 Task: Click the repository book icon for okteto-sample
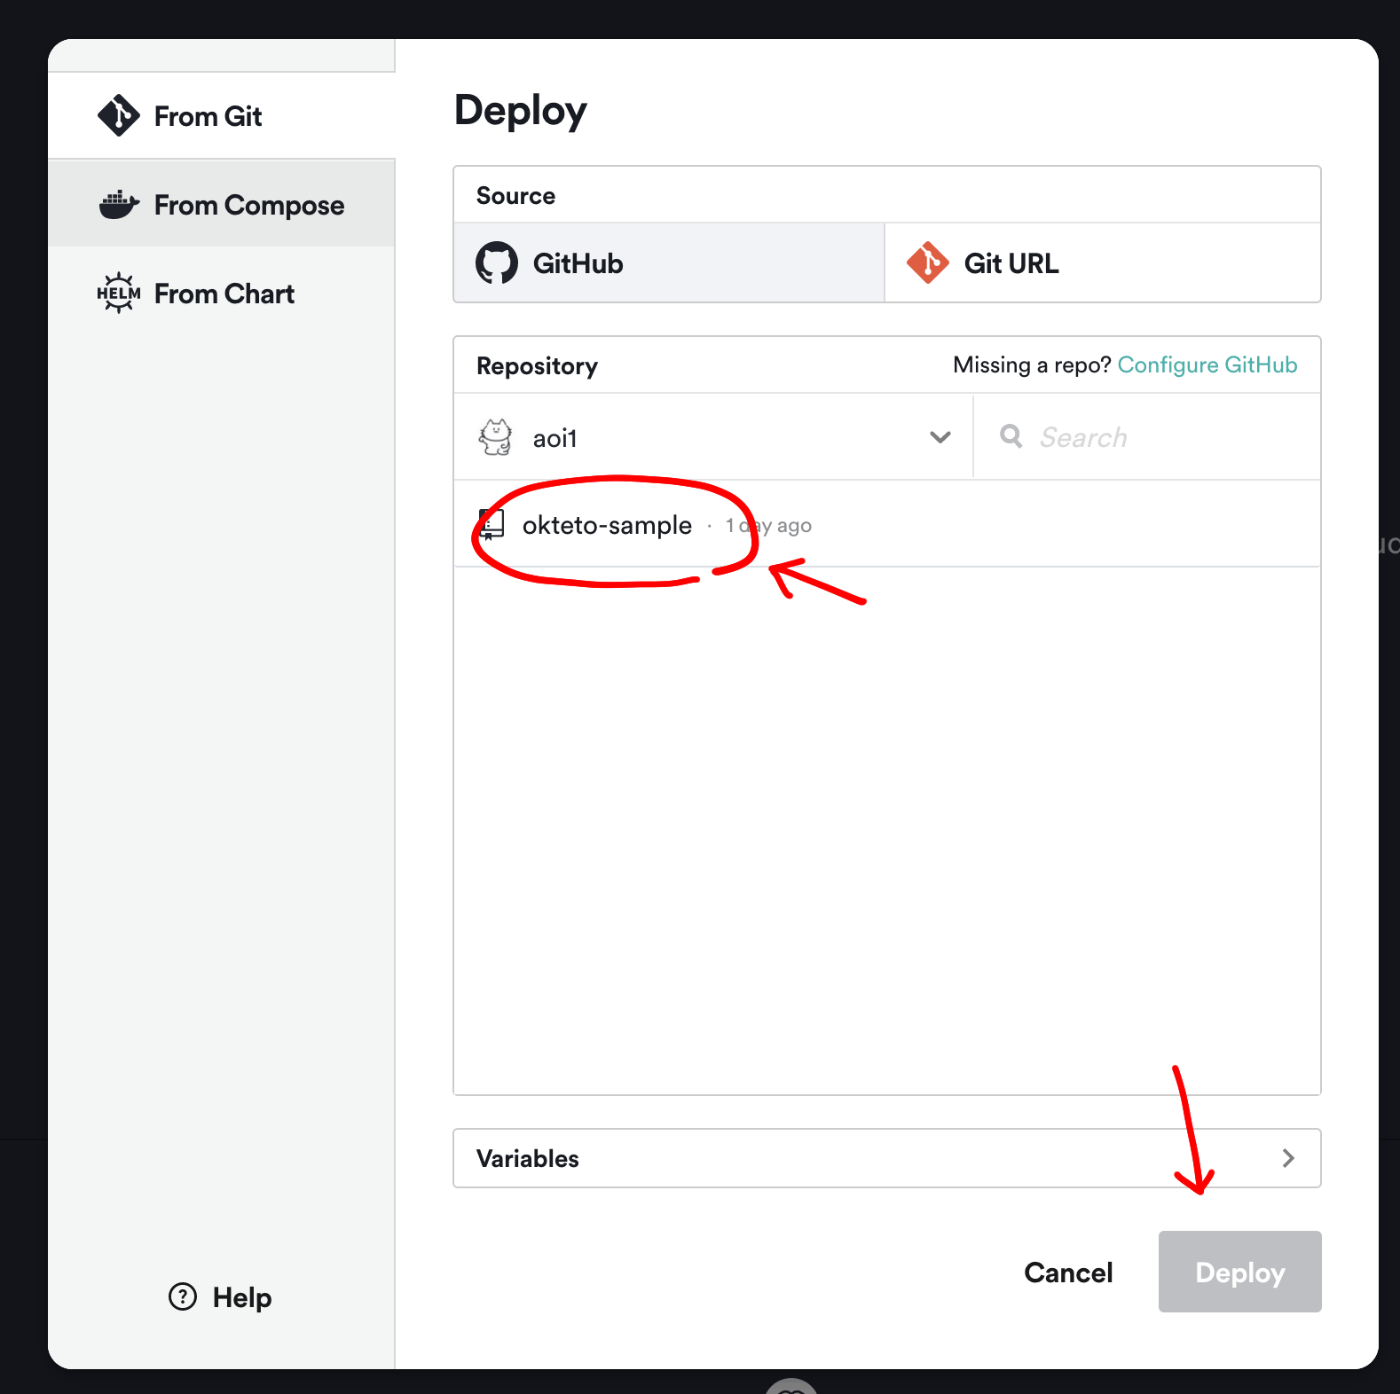tap(491, 525)
